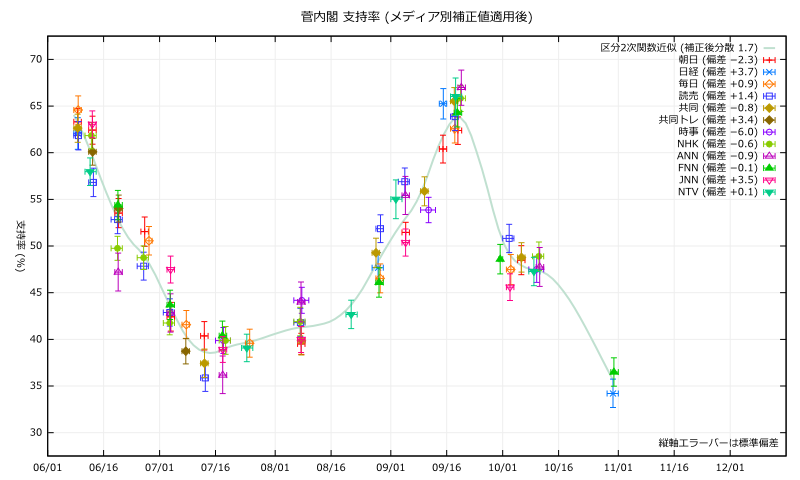Image resolution: width=800 pixels, height=480 pixels.
Task: Click the NTV teal legend marker
Action: [770, 192]
